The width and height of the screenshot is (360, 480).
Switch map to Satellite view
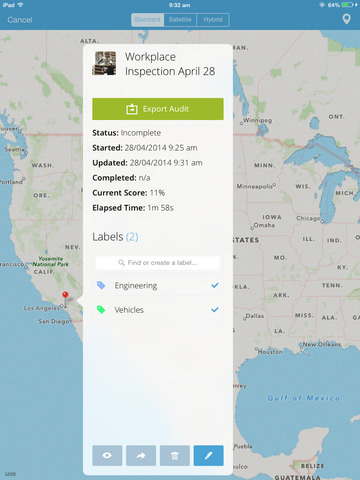pos(180,20)
